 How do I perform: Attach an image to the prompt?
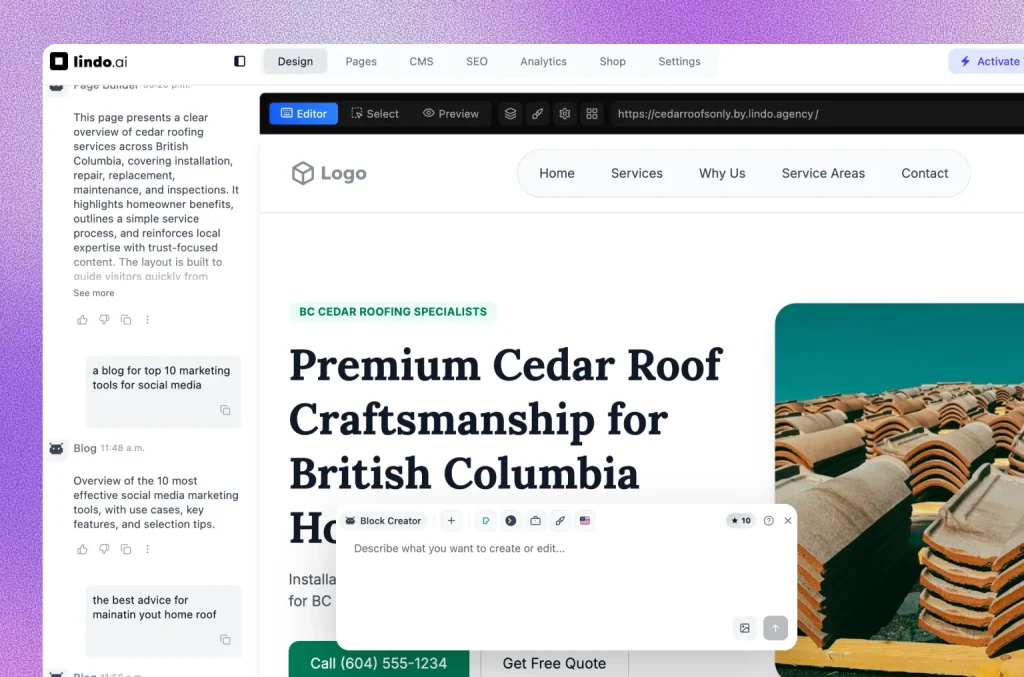(x=744, y=628)
